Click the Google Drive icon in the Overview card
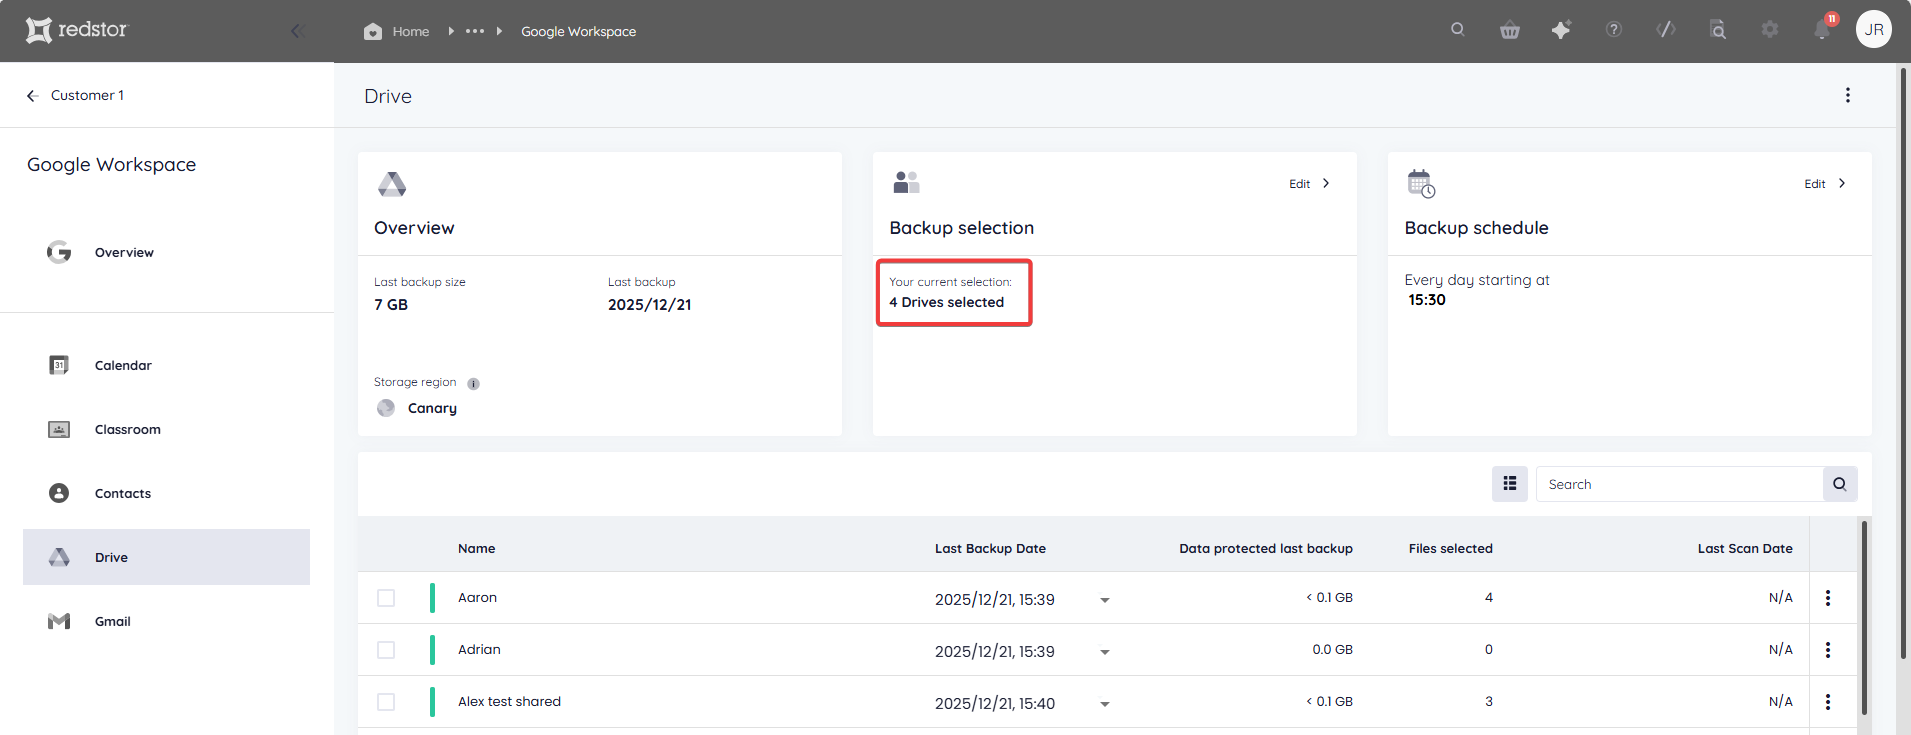 tap(392, 184)
